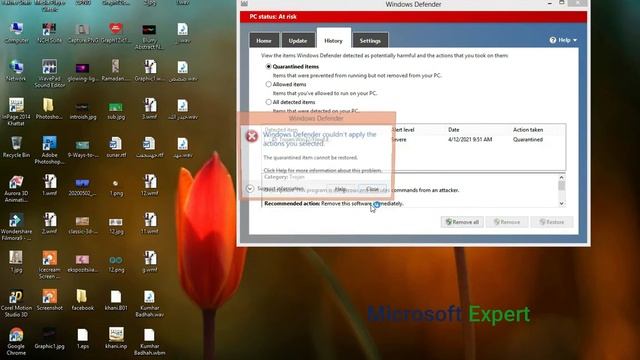Click the 'Severe' alert level cell

click(x=399, y=140)
